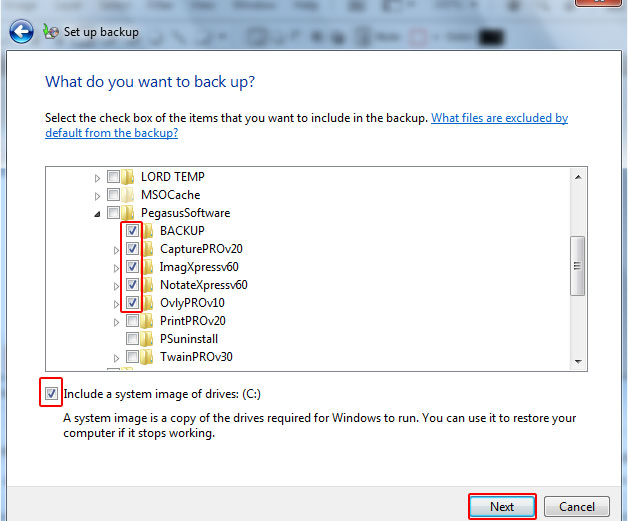Viewport: 628px width, 521px height.
Task: Click the MSOCache folder icon
Action: tap(130, 195)
